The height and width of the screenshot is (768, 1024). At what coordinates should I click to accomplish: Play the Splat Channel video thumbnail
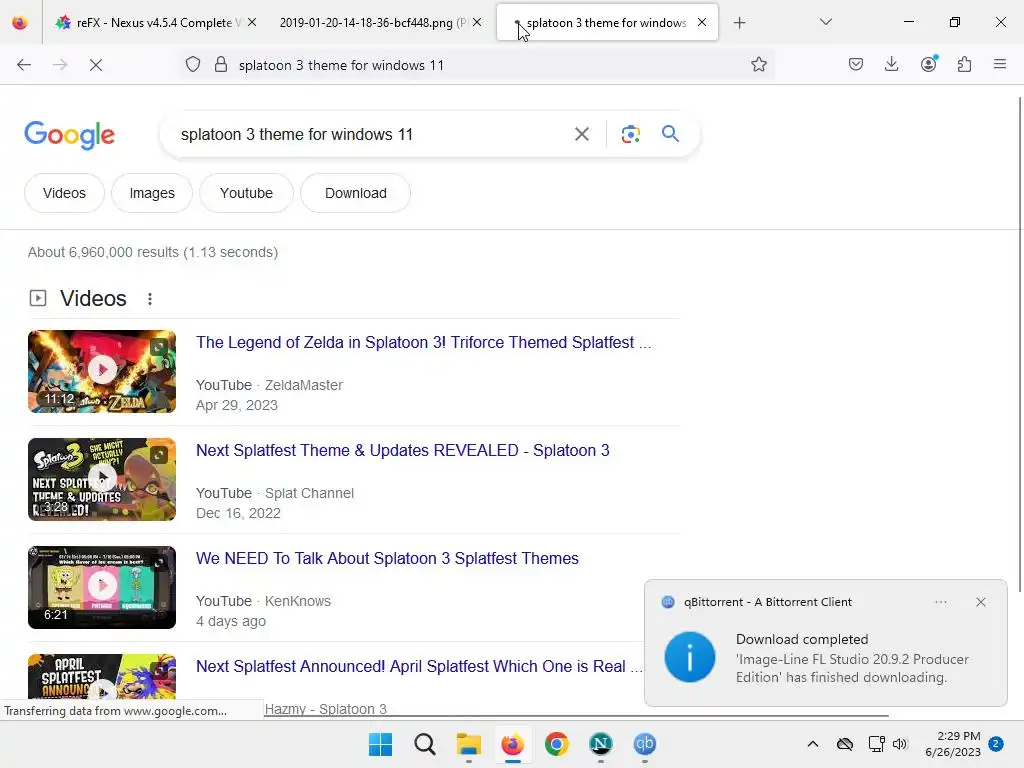tap(102, 479)
